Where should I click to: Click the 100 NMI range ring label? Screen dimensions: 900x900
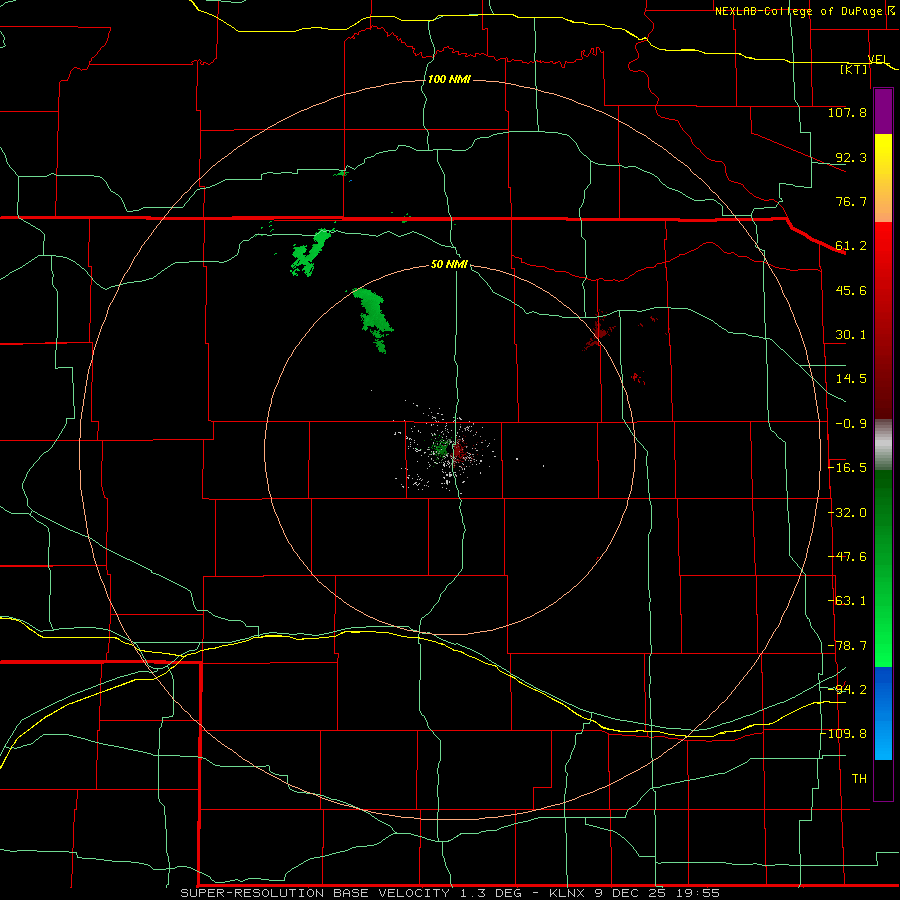(449, 79)
